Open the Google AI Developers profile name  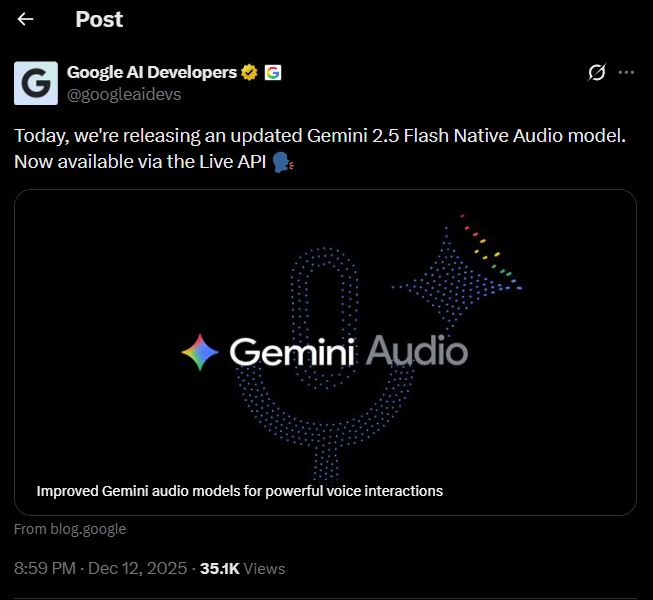152,72
